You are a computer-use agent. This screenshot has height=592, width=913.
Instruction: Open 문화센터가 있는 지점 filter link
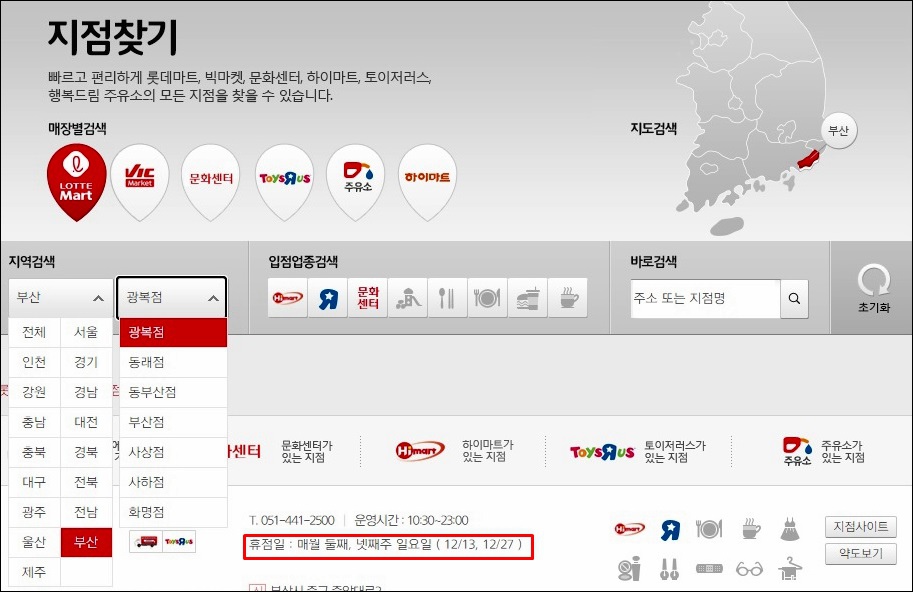coord(307,452)
